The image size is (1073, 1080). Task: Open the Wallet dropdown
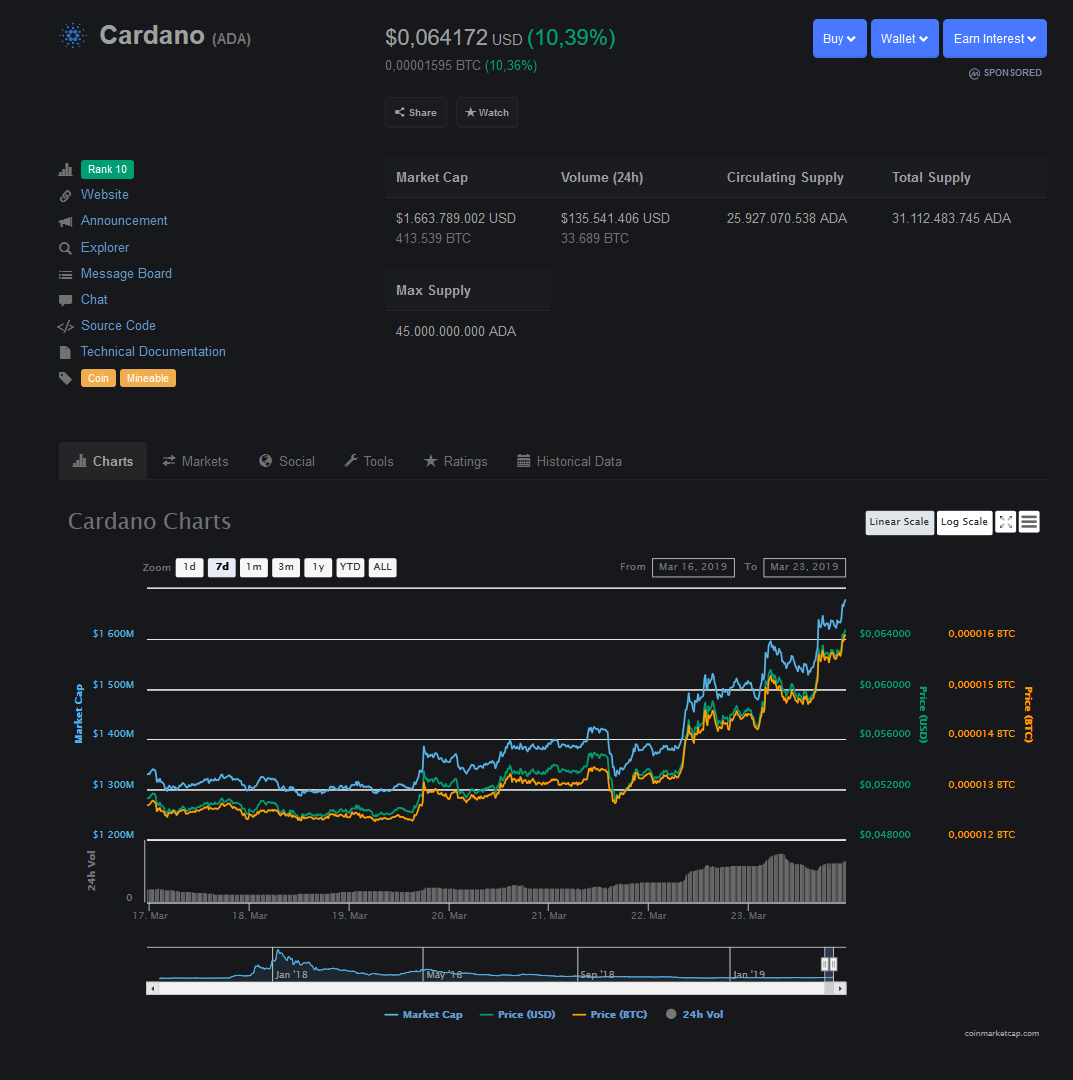(904, 39)
